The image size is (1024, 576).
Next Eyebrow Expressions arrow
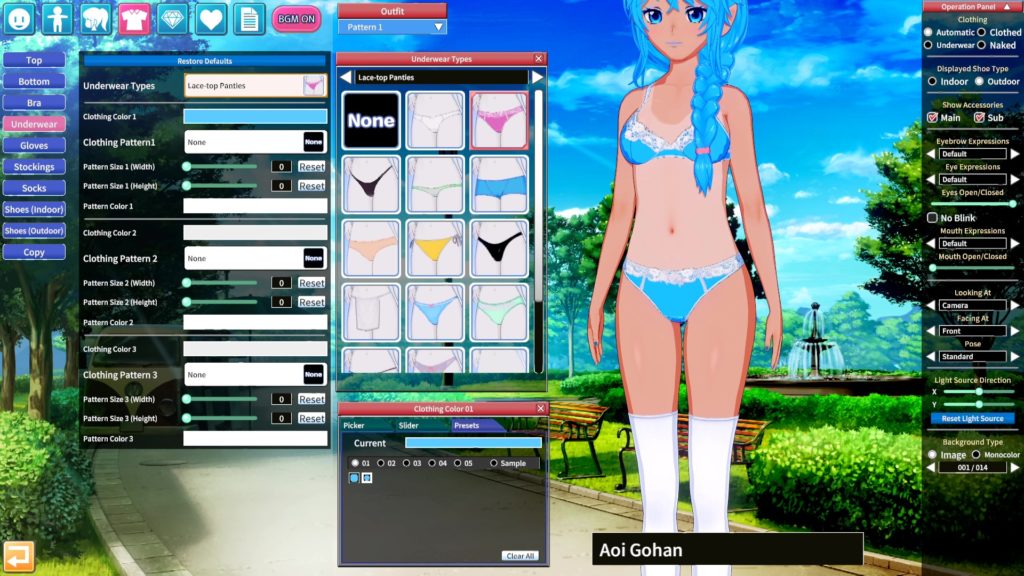(x=1015, y=154)
